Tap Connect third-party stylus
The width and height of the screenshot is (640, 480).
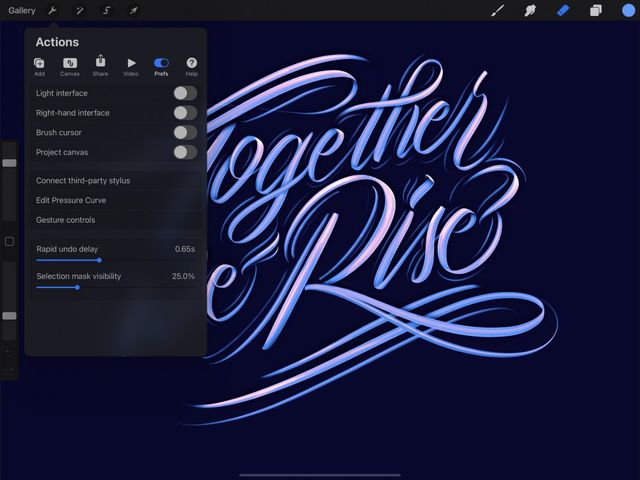[x=83, y=181]
